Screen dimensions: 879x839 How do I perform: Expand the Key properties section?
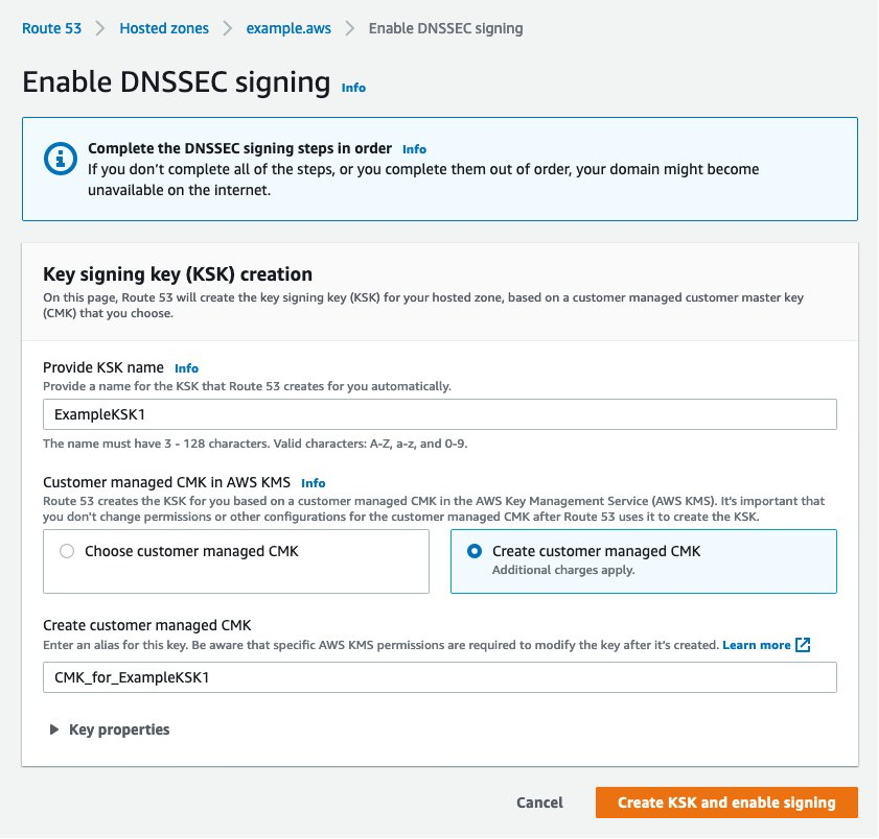point(120,729)
